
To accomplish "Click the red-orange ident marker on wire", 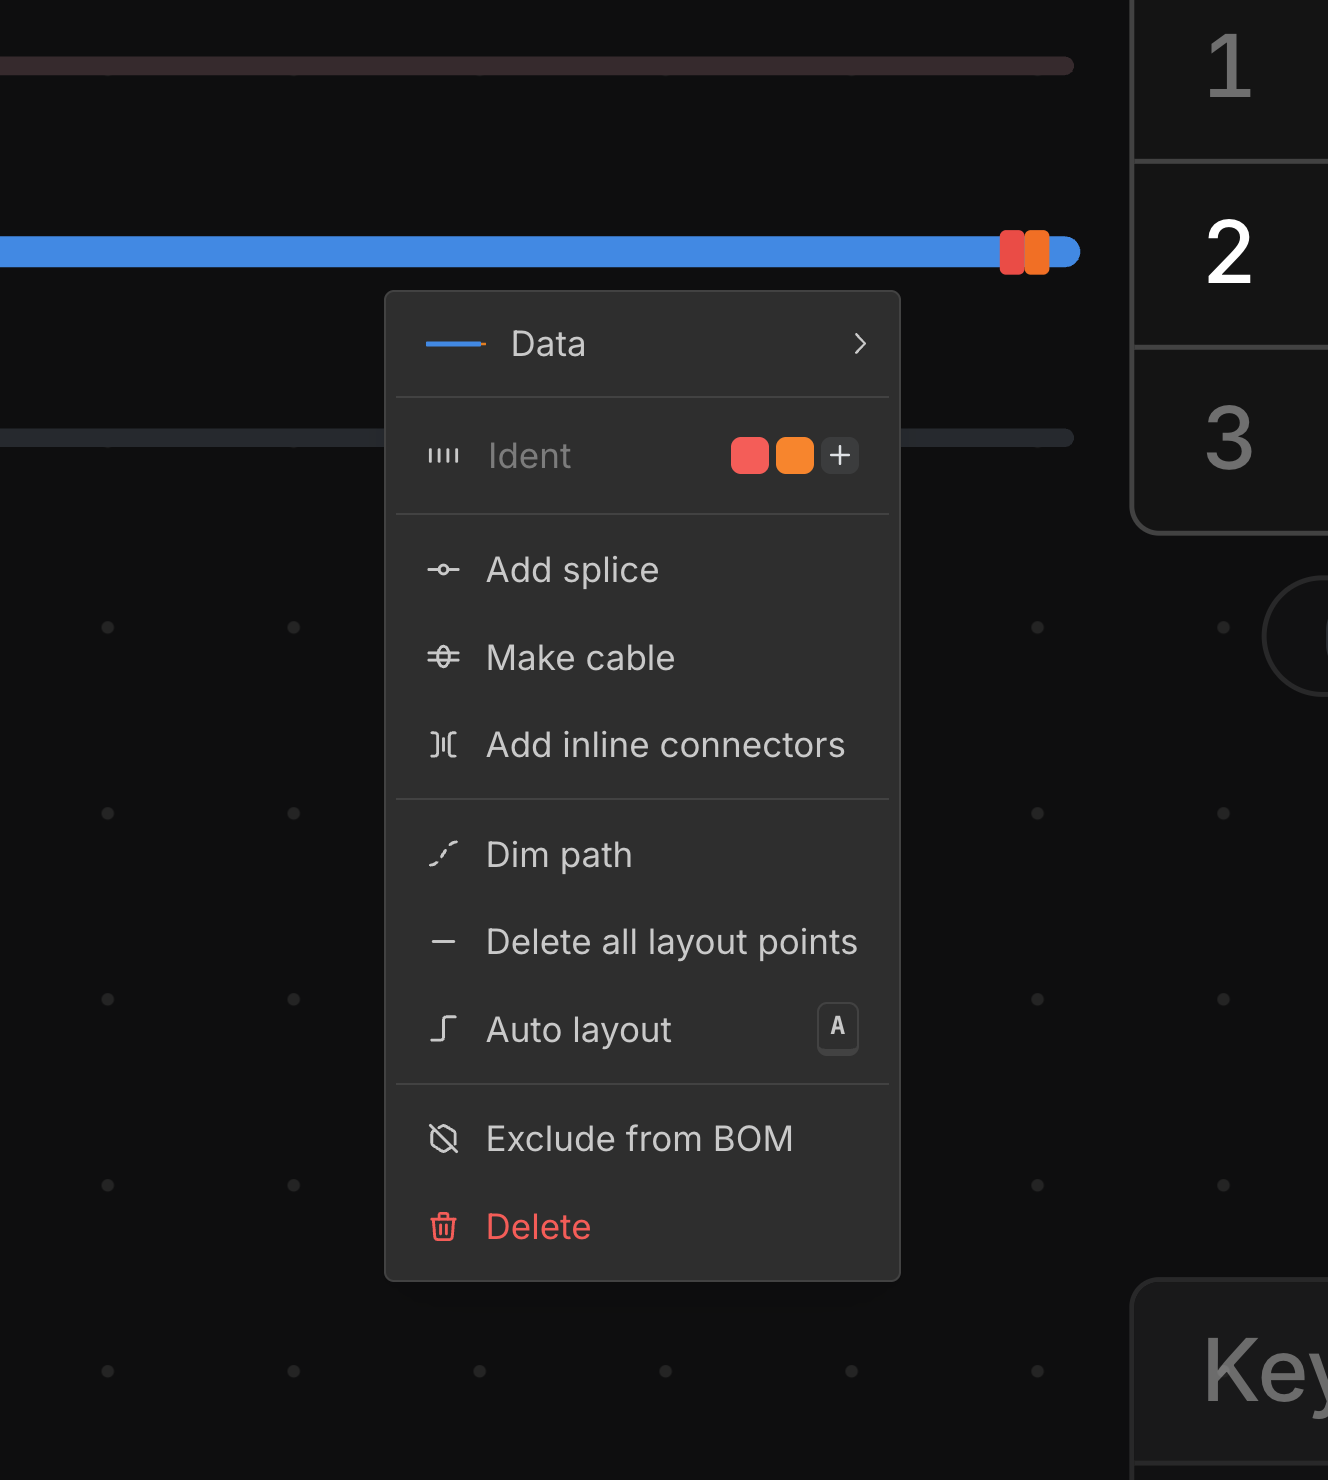I will pyautogui.click(x=1024, y=252).
